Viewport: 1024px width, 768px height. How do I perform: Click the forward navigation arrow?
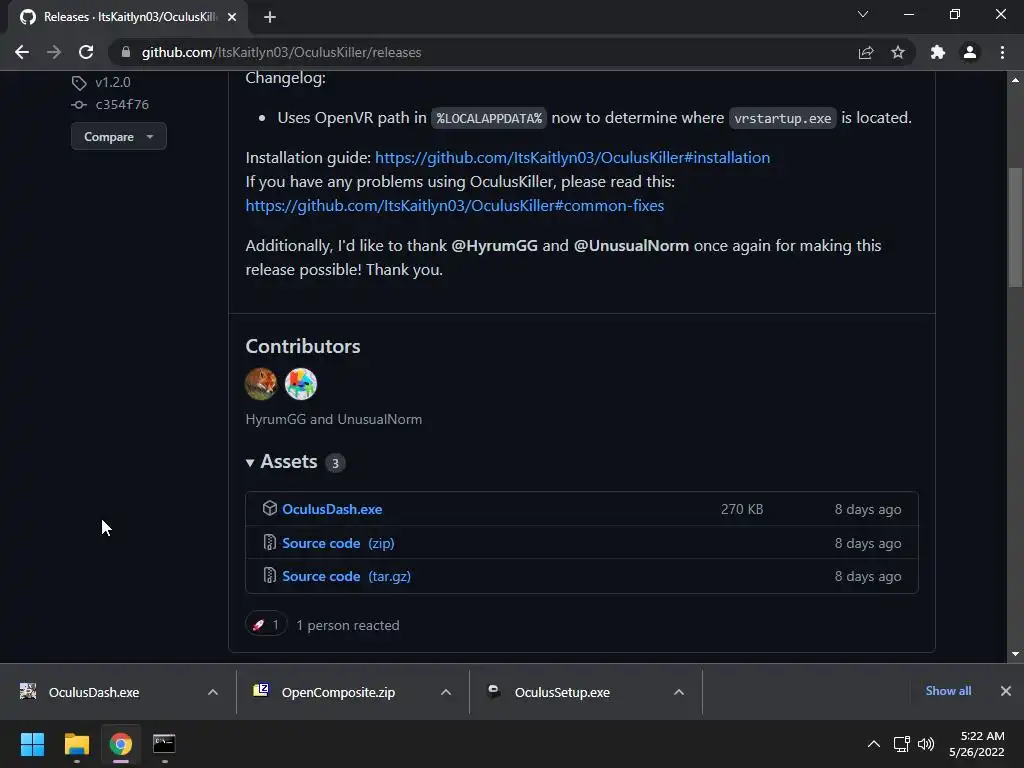(54, 52)
